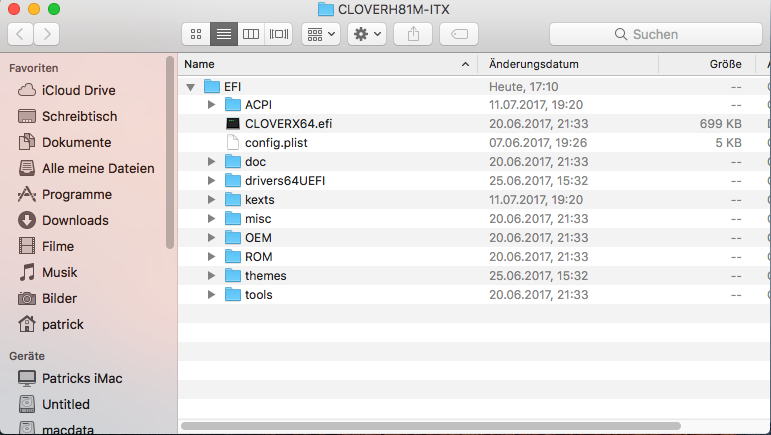Image resolution: width=771 pixels, height=435 pixels.
Task: Click the Heute, 17:10 date cell
Action: coord(524,87)
